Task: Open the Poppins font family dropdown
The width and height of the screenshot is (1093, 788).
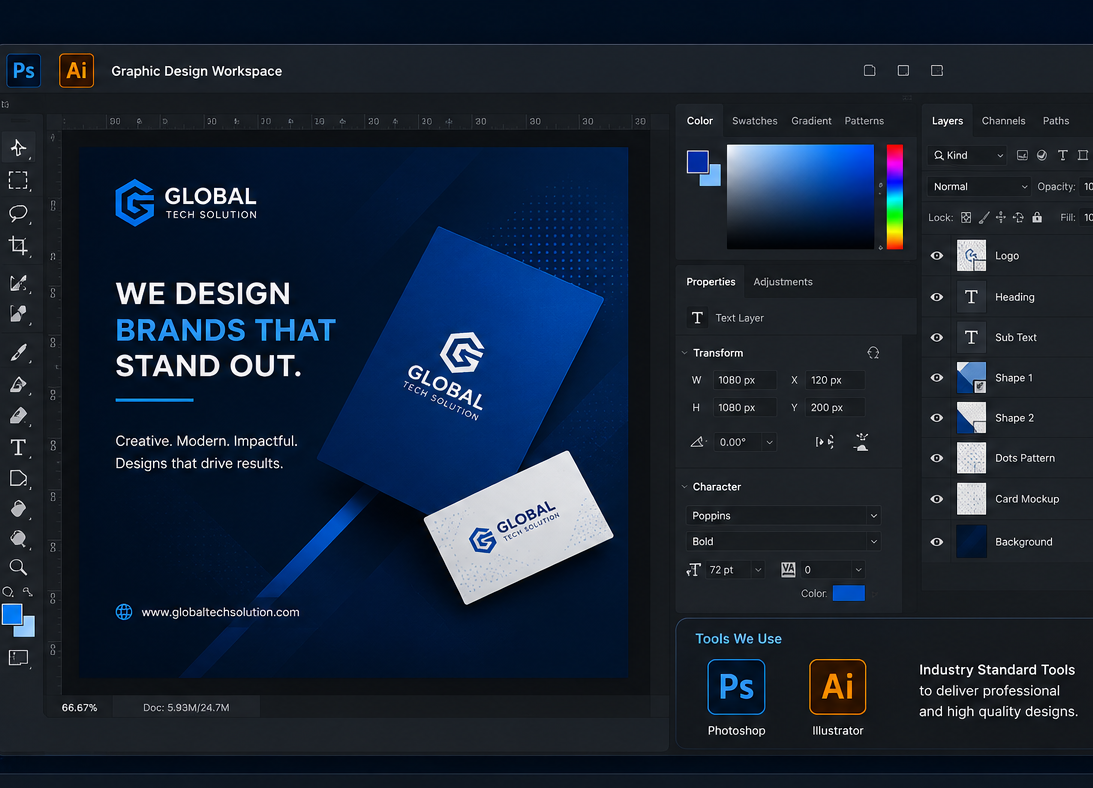Action: pos(784,515)
